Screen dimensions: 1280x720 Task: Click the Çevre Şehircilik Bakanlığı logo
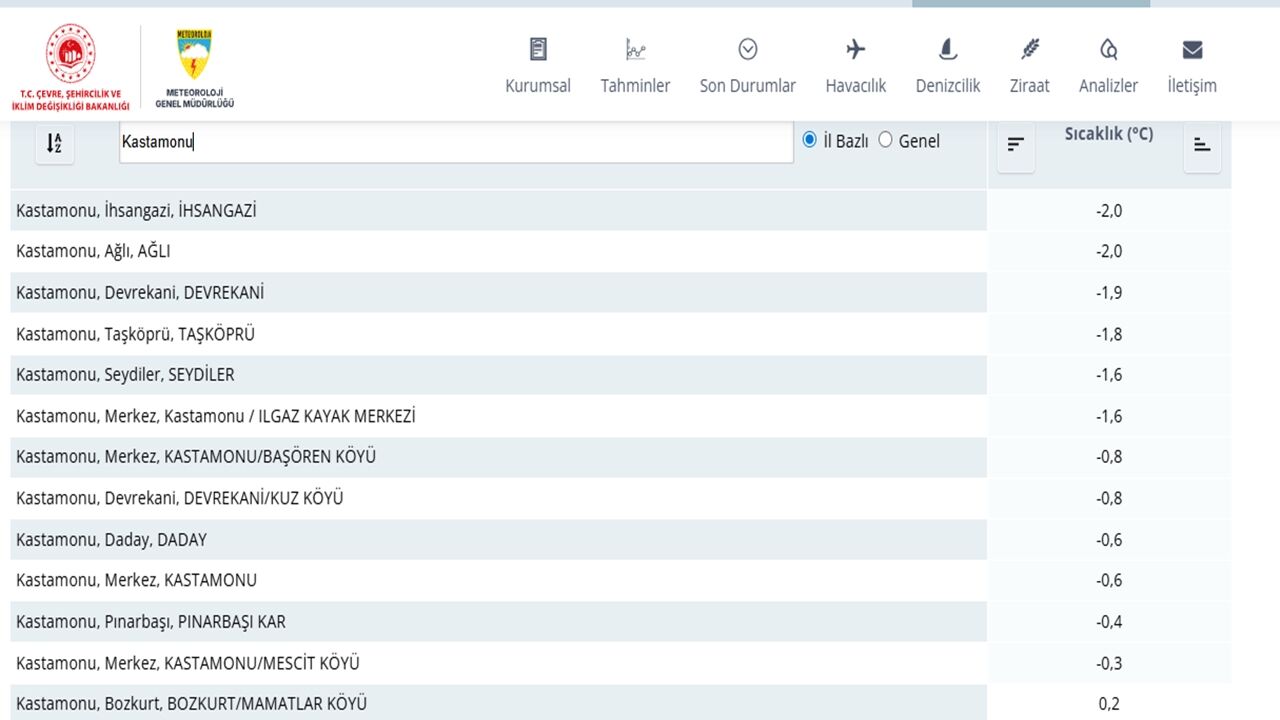pyautogui.click(x=70, y=66)
